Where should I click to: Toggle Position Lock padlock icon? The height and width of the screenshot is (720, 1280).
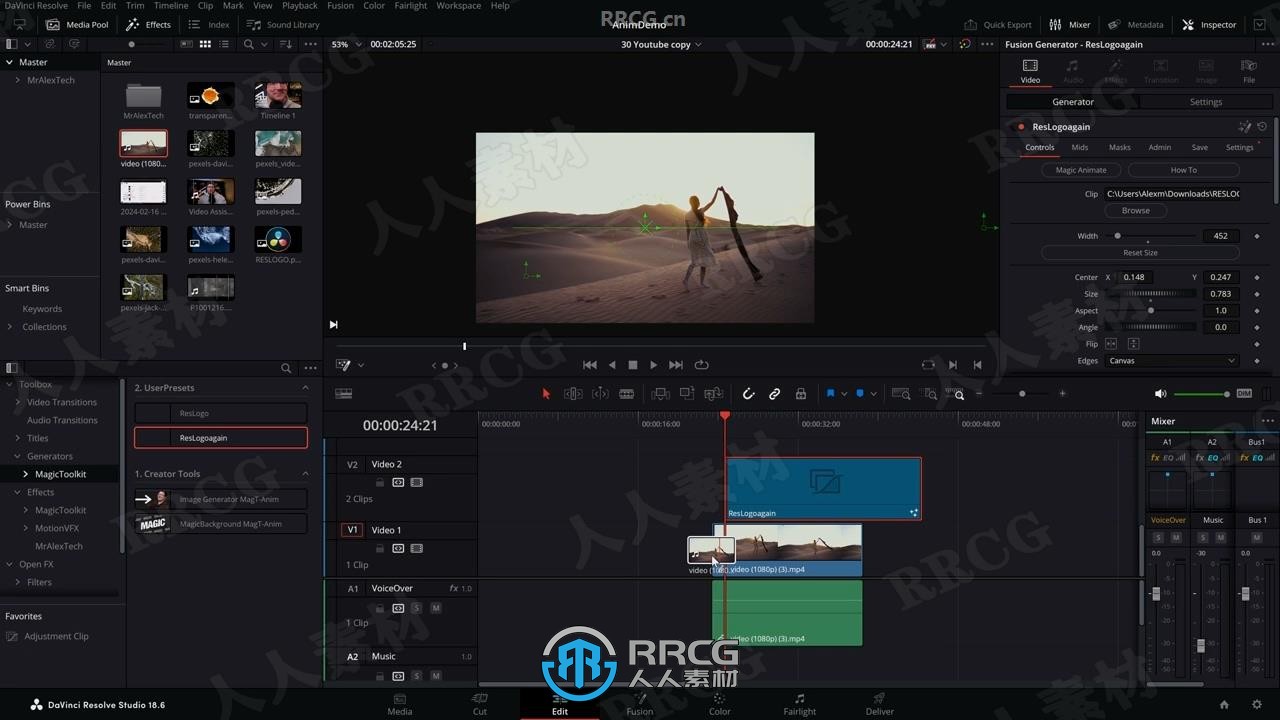pos(801,394)
